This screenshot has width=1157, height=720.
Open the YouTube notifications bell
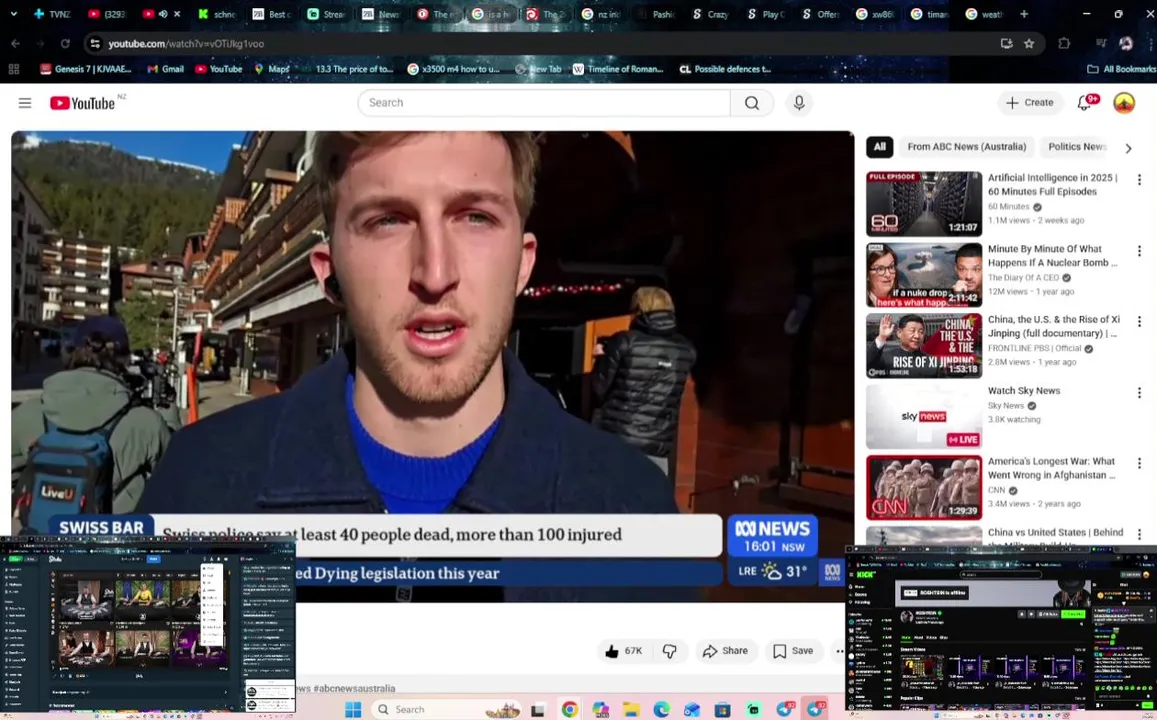click(1084, 103)
